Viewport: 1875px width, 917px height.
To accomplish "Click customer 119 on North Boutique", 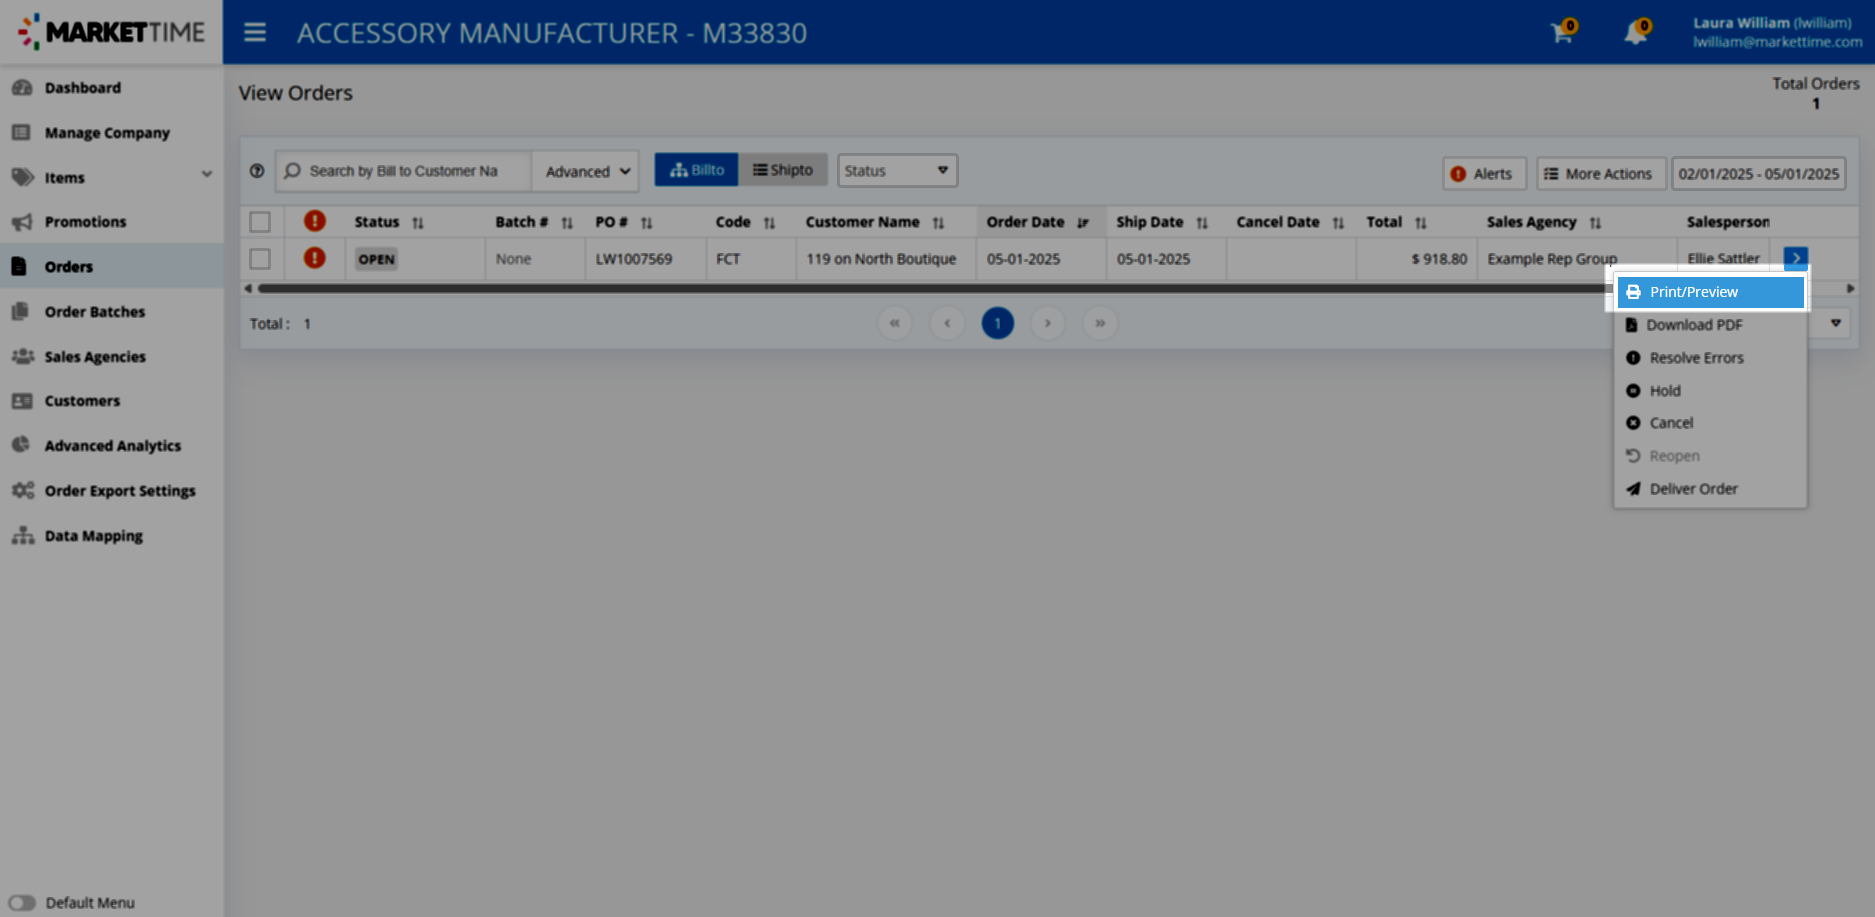I will 881,259.
